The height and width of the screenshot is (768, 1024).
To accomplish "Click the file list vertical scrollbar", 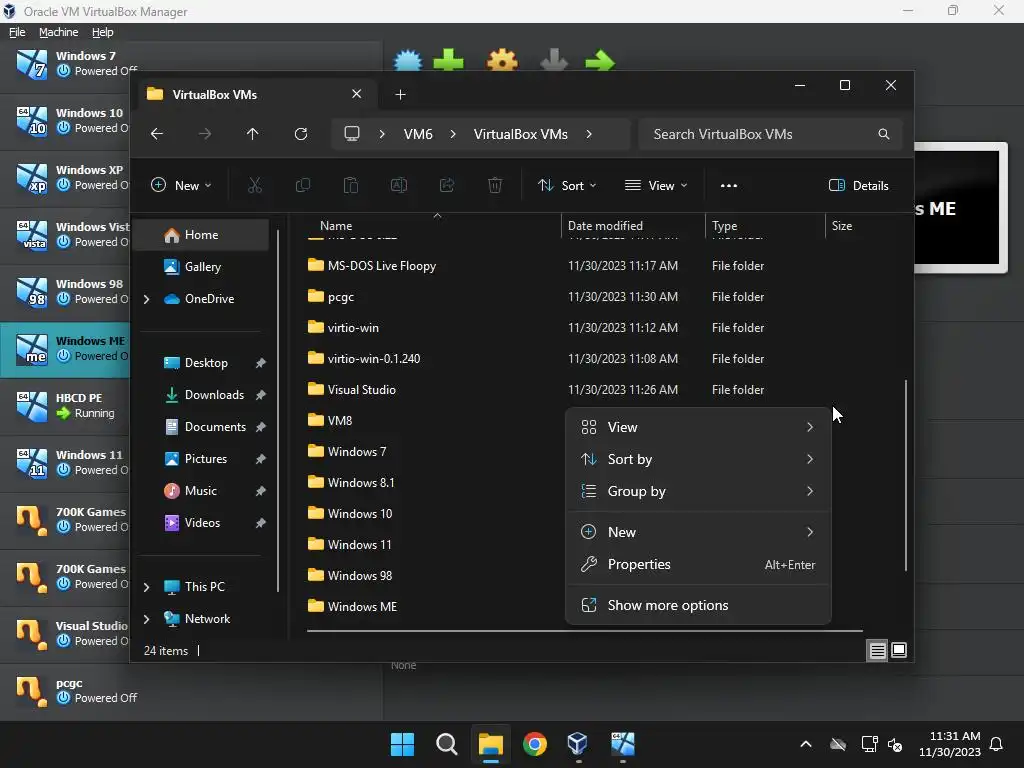I will (x=906, y=475).
